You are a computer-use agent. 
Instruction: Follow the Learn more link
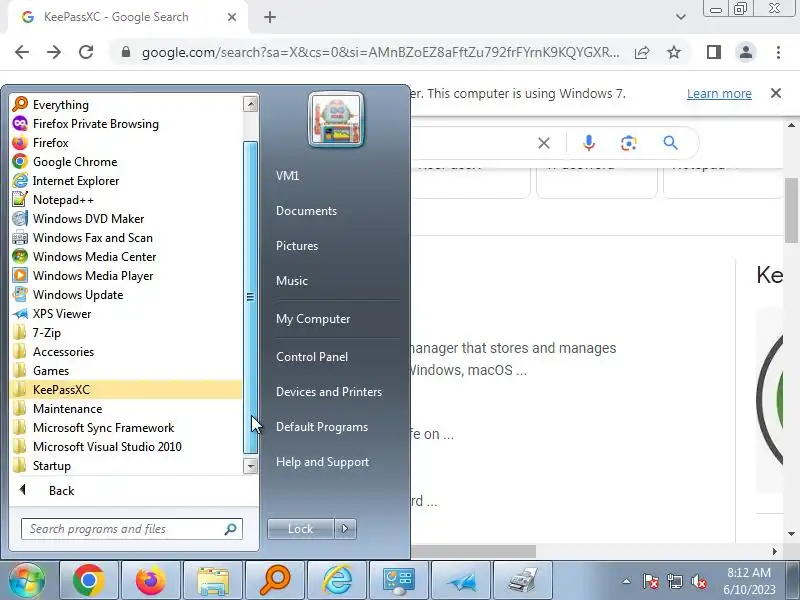coord(719,94)
